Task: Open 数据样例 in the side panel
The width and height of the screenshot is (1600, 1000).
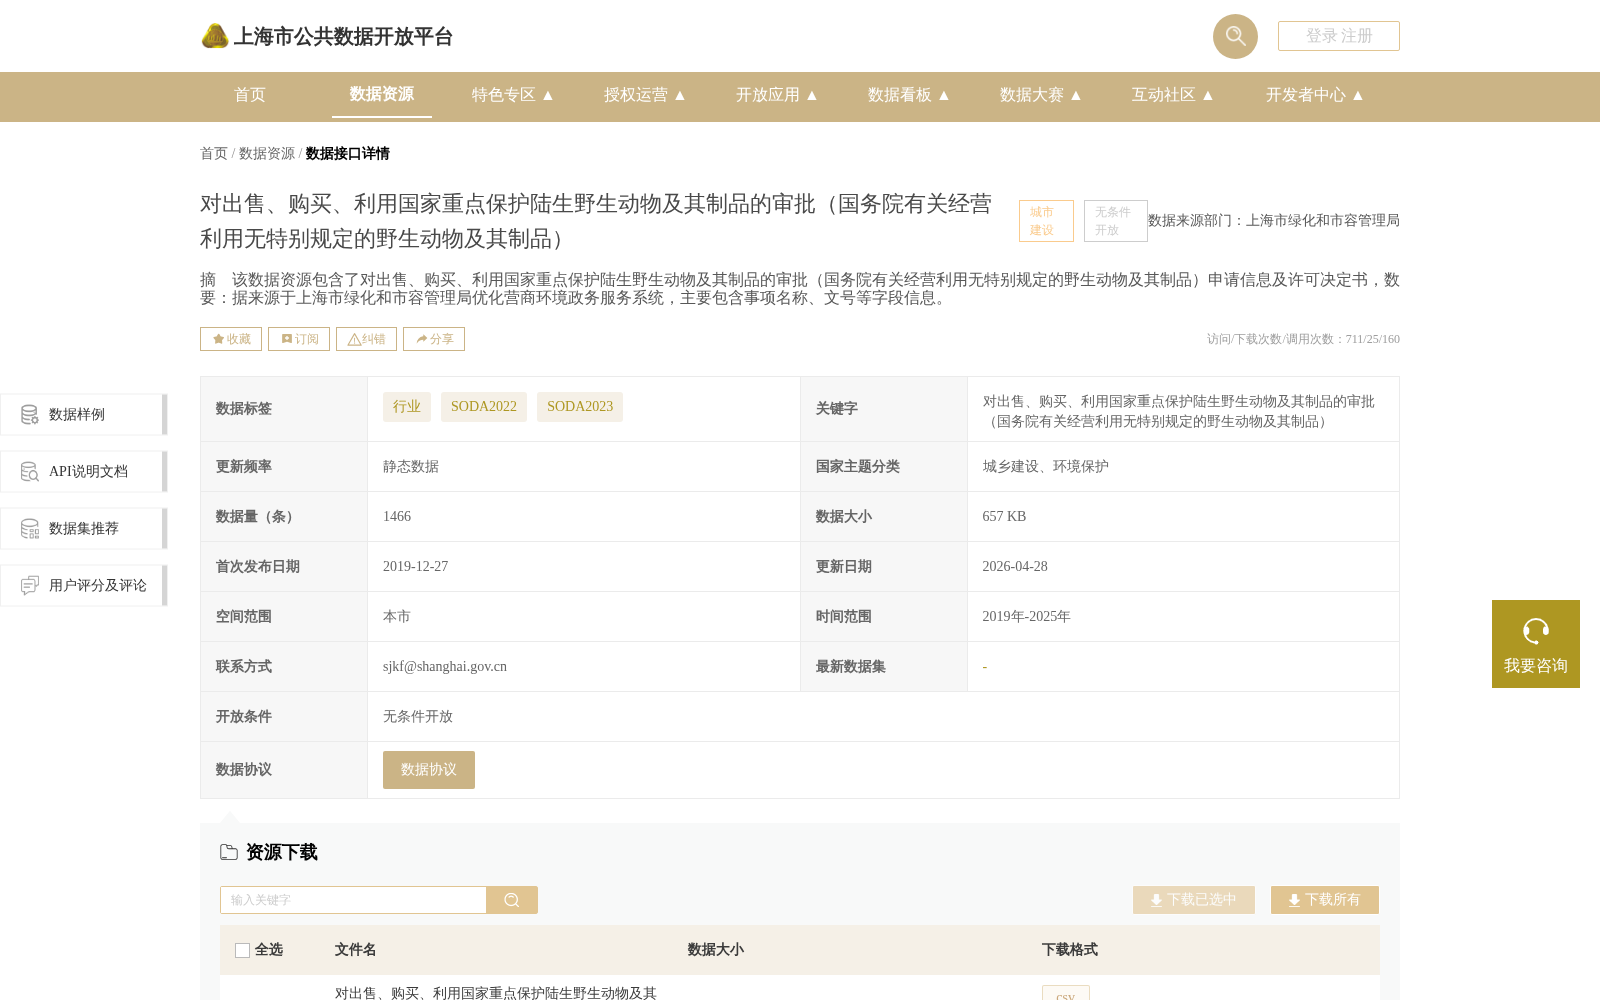Action: 83,414
